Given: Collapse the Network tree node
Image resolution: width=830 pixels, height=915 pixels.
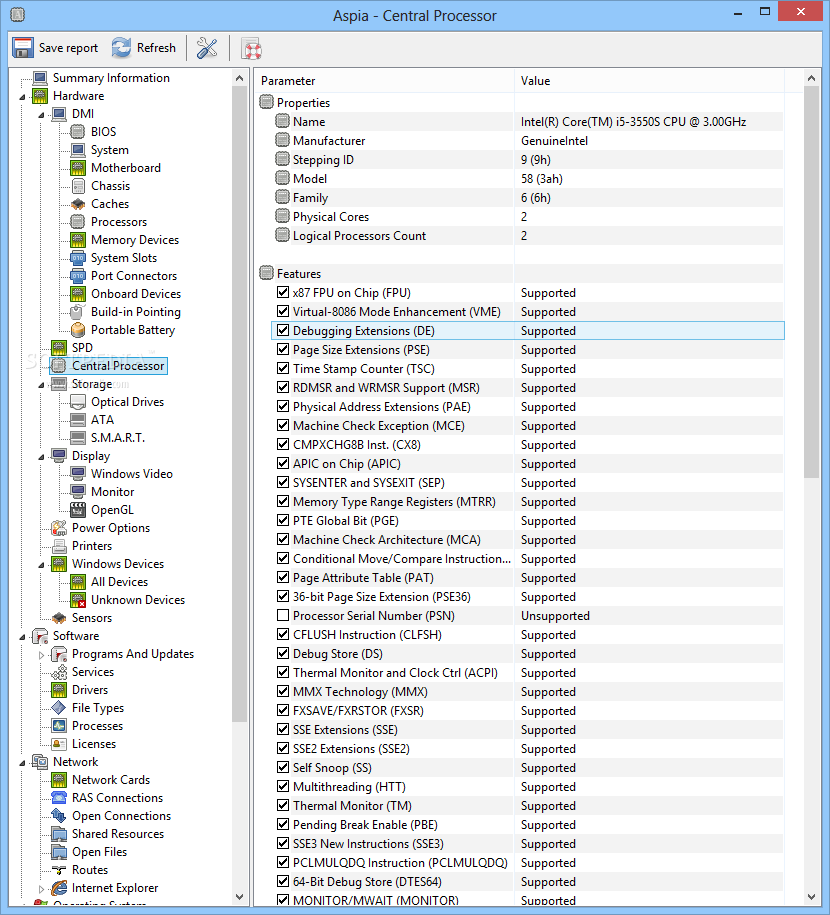Looking at the screenshot, I should coord(23,763).
